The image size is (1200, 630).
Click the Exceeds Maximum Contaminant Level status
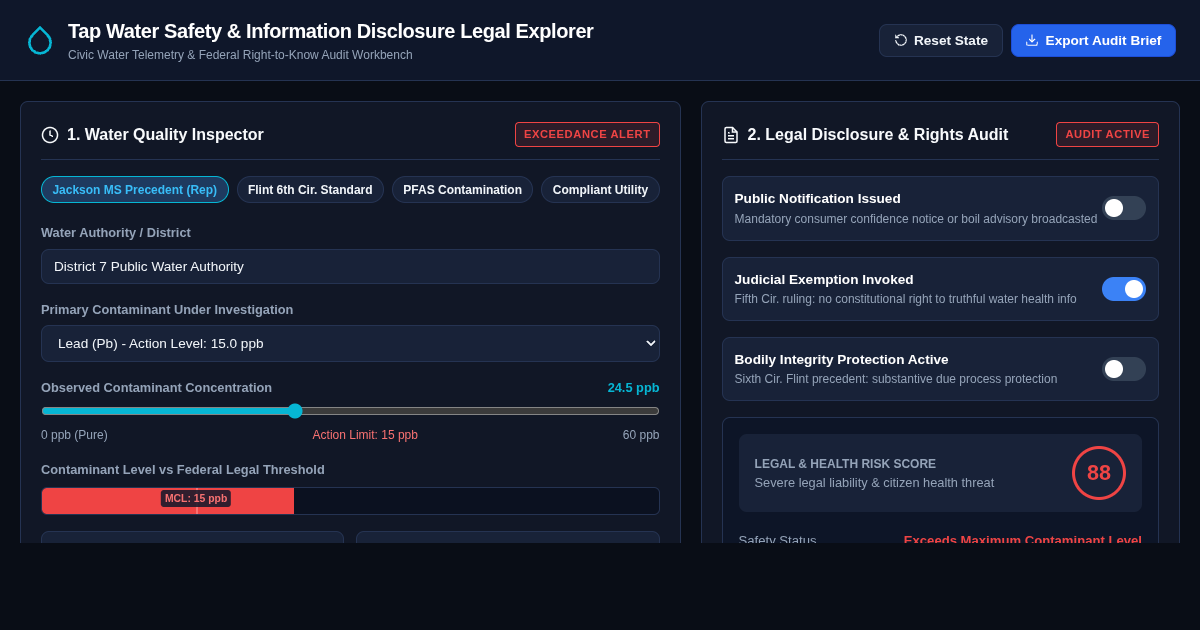pos(1023,540)
